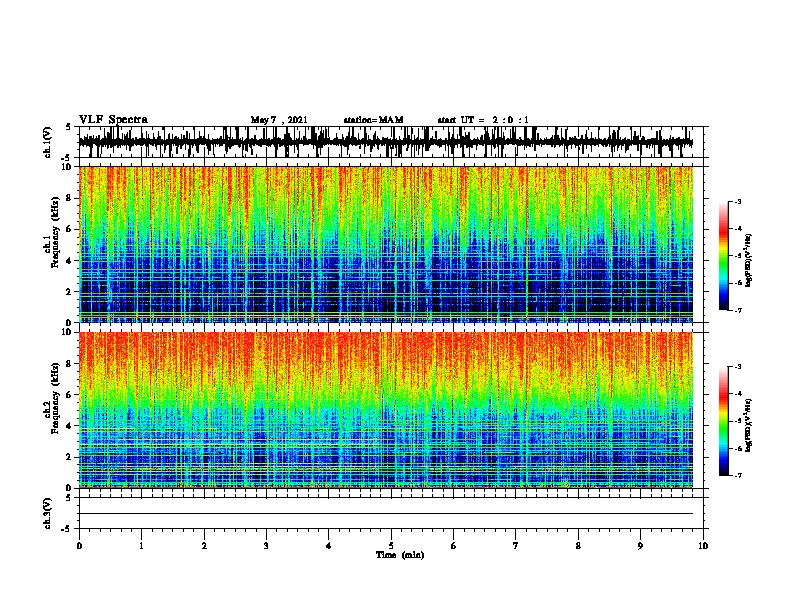Click the "10" tick label on time axis
This screenshot has width=792, height=612.
(x=703, y=546)
